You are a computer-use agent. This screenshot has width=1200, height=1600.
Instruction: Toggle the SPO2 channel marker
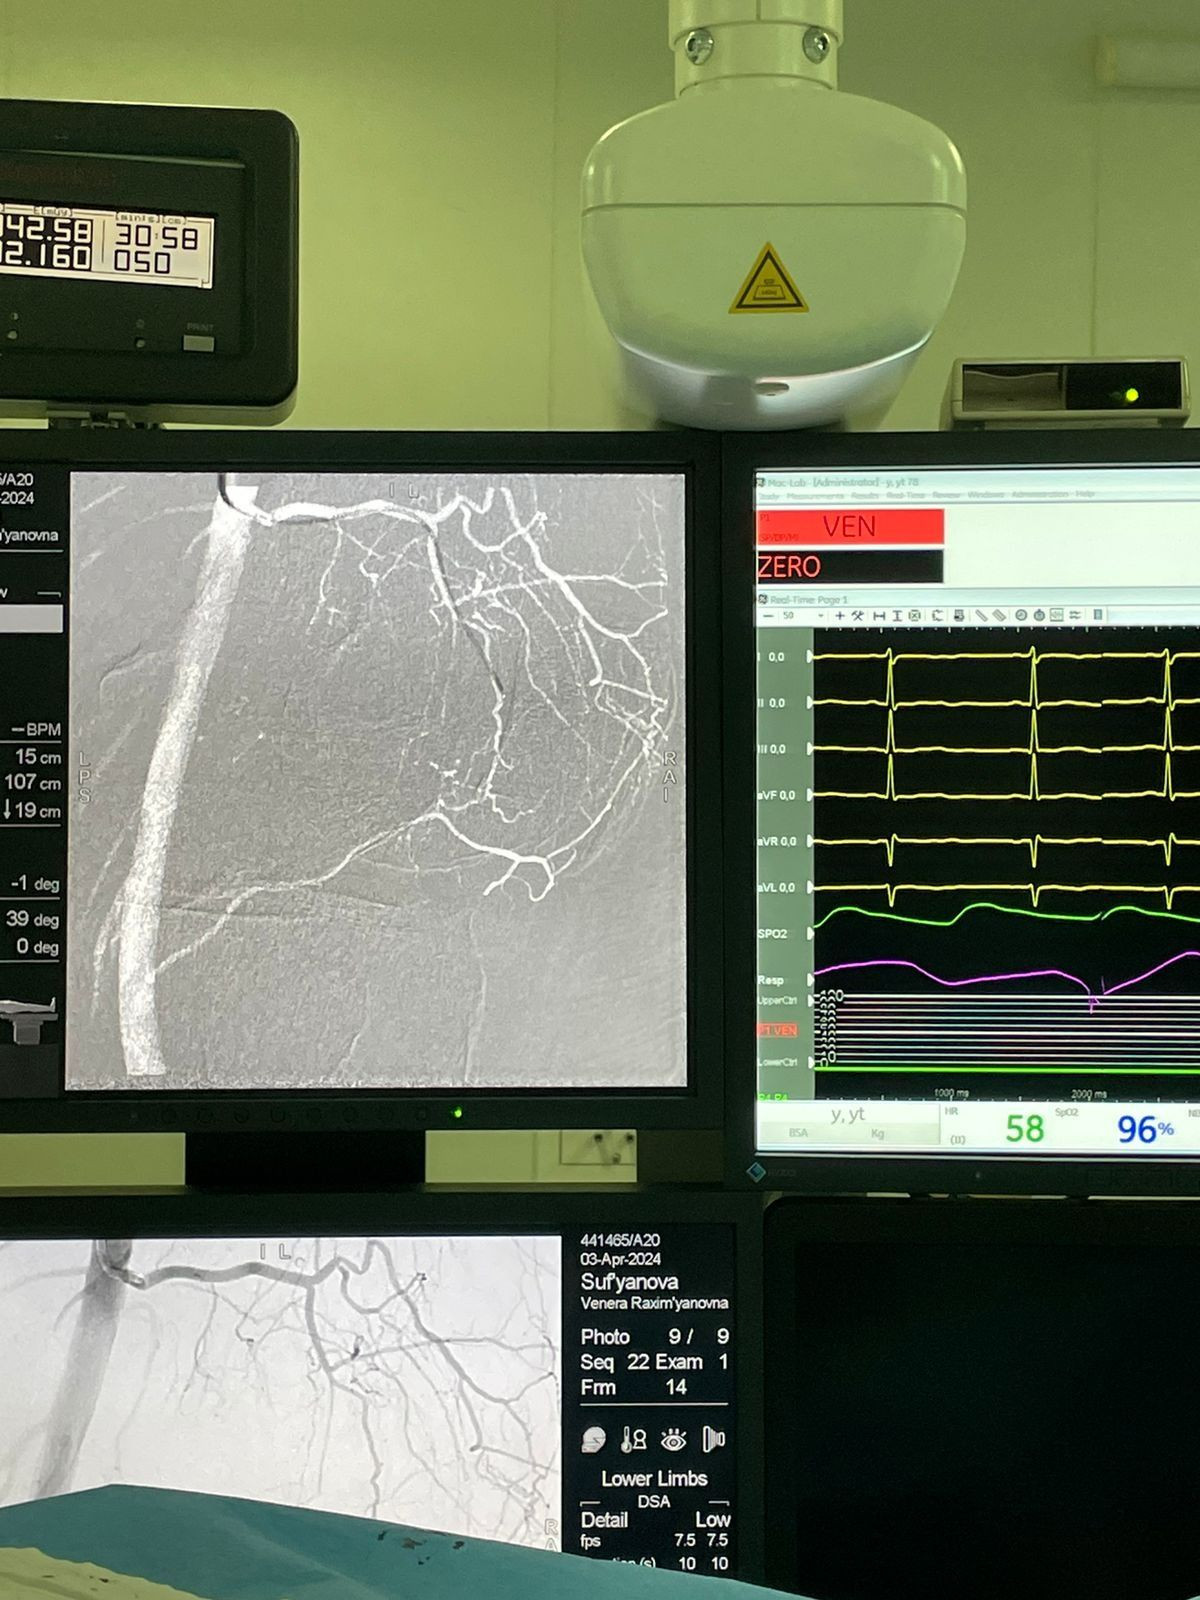tap(809, 934)
